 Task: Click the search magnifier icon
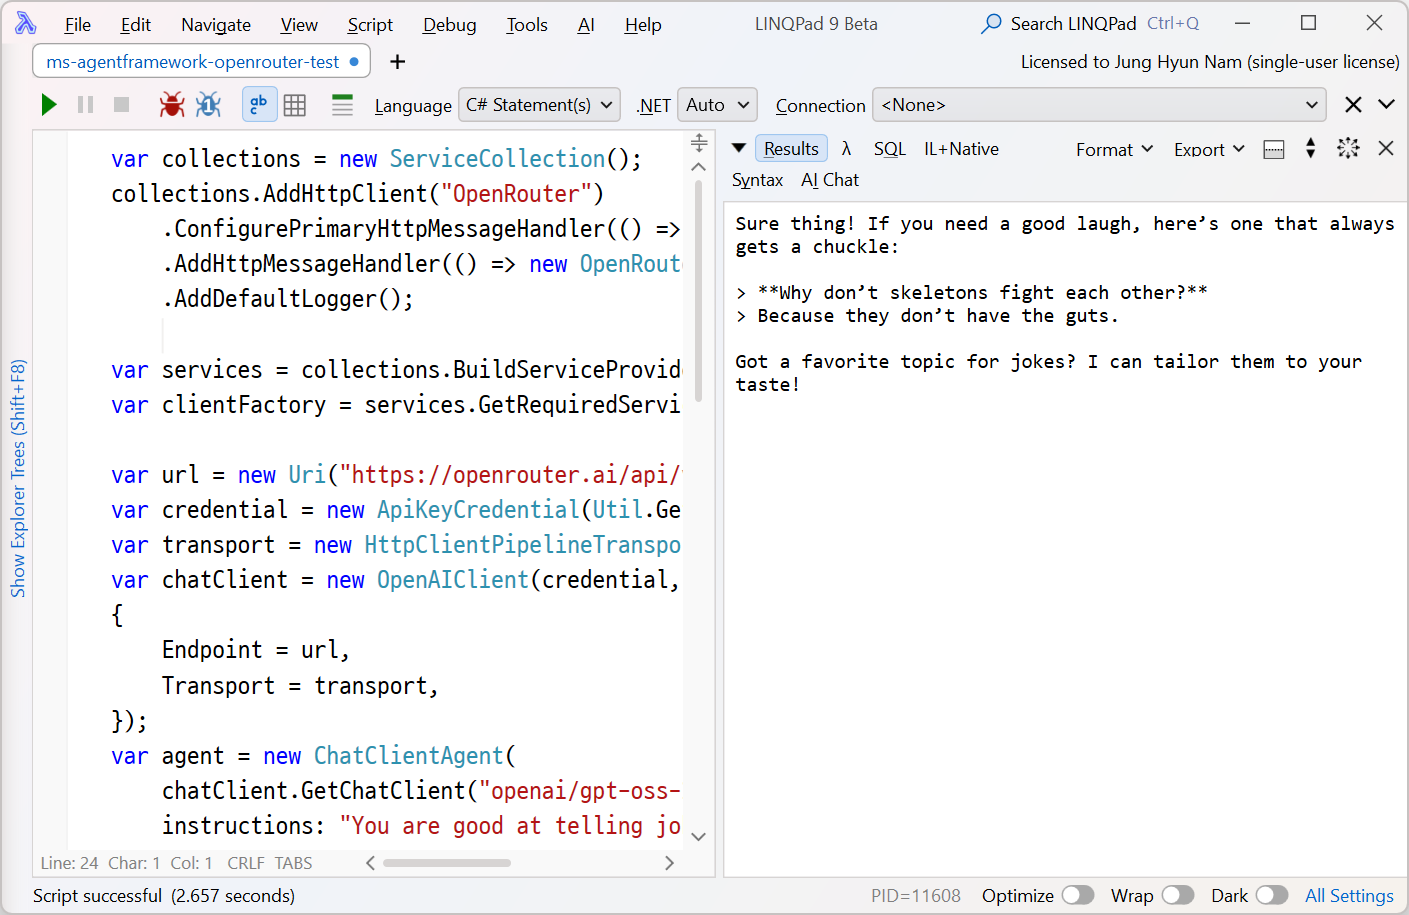pyautogui.click(x=991, y=24)
